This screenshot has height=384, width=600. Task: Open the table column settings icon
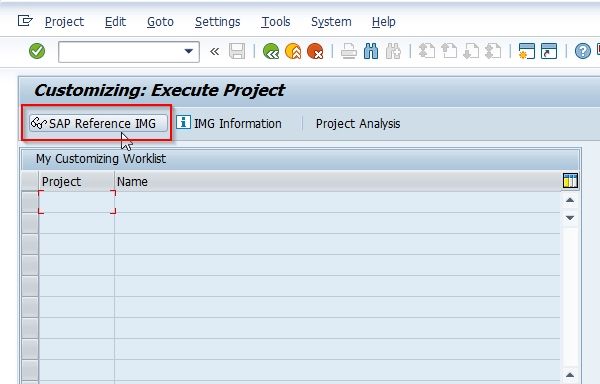click(x=570, y=181)
